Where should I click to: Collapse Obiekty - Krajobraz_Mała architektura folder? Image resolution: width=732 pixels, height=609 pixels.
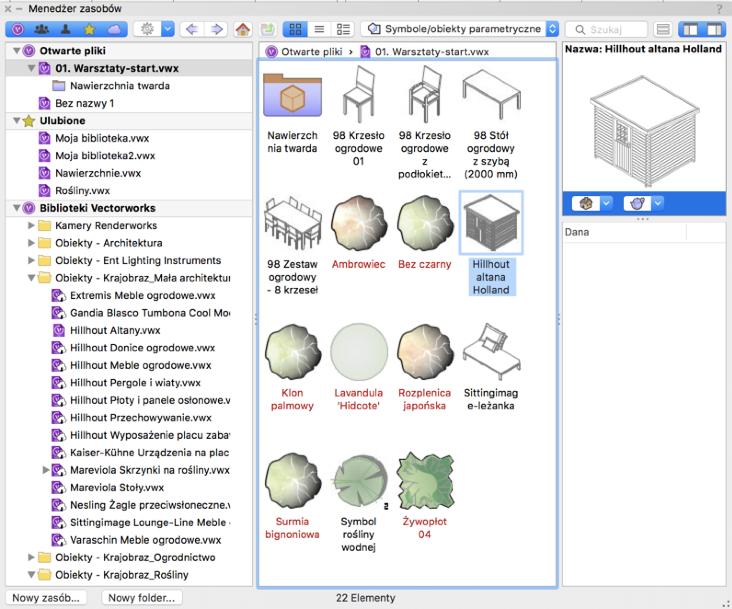[x=31, y=278]
